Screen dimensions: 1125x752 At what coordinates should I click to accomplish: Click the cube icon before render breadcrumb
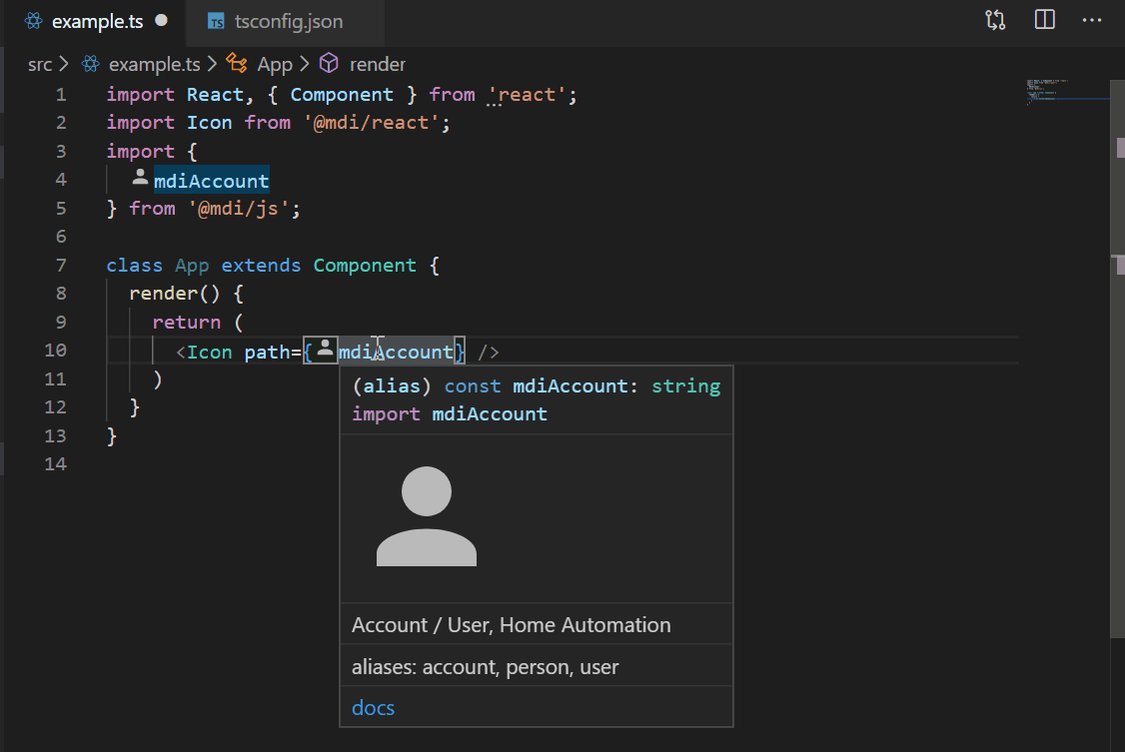pyautogui.click(x=329, y=63)
